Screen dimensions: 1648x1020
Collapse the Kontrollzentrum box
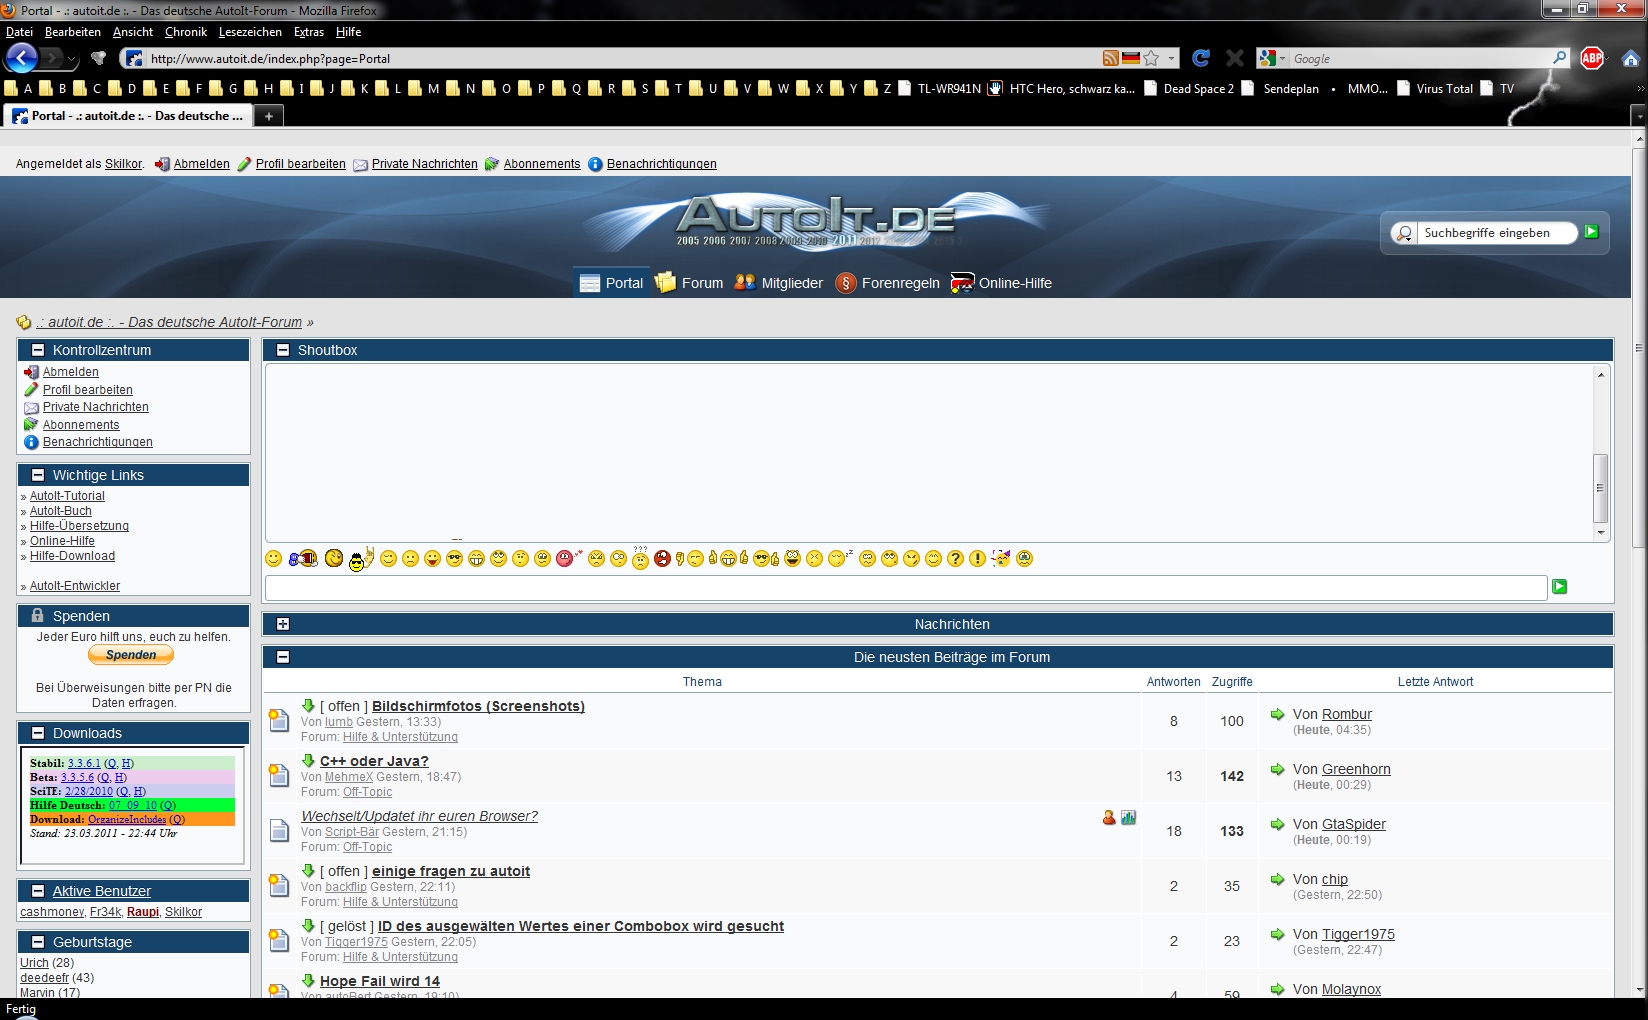click(38, 350)
